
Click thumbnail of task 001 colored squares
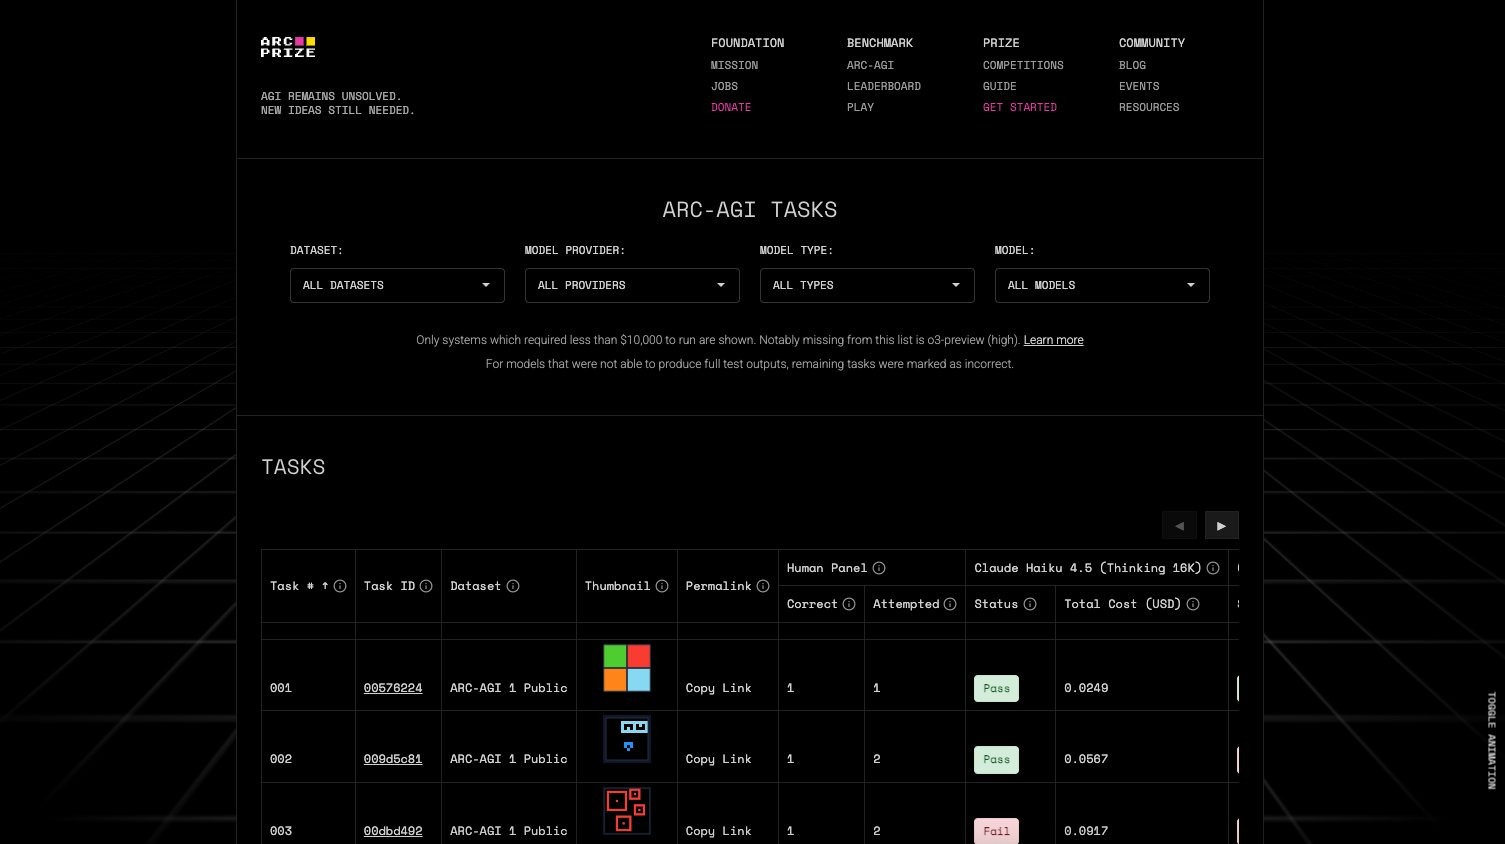627,668
